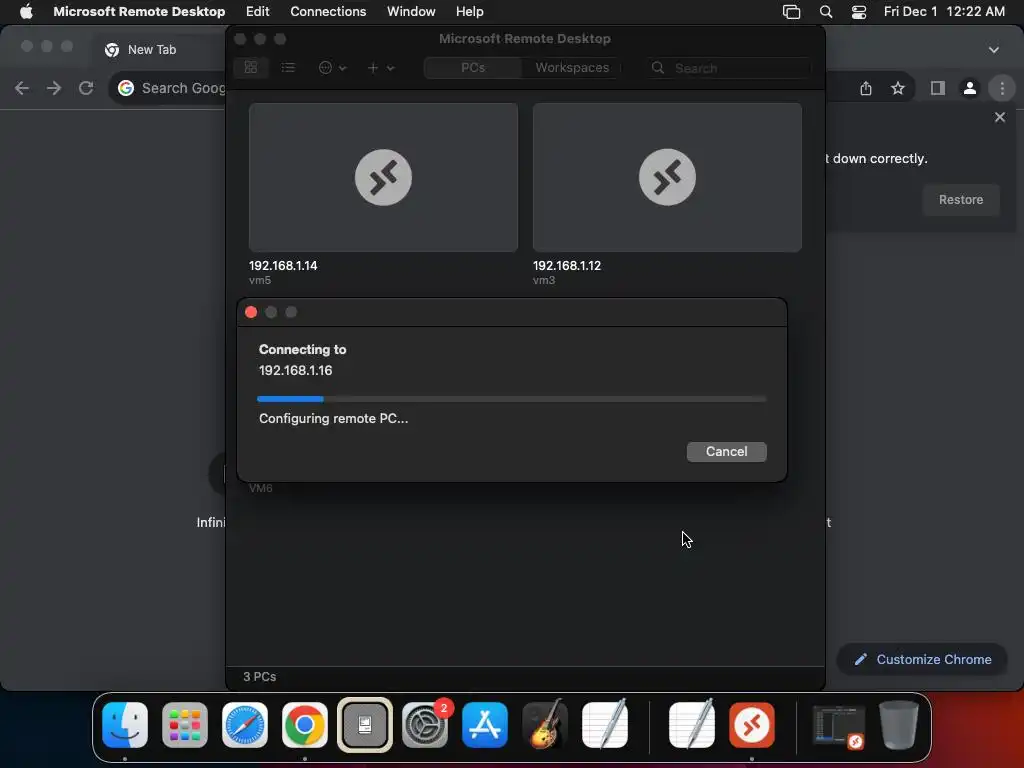Open Control Center in menu bar

click(859, 12)
